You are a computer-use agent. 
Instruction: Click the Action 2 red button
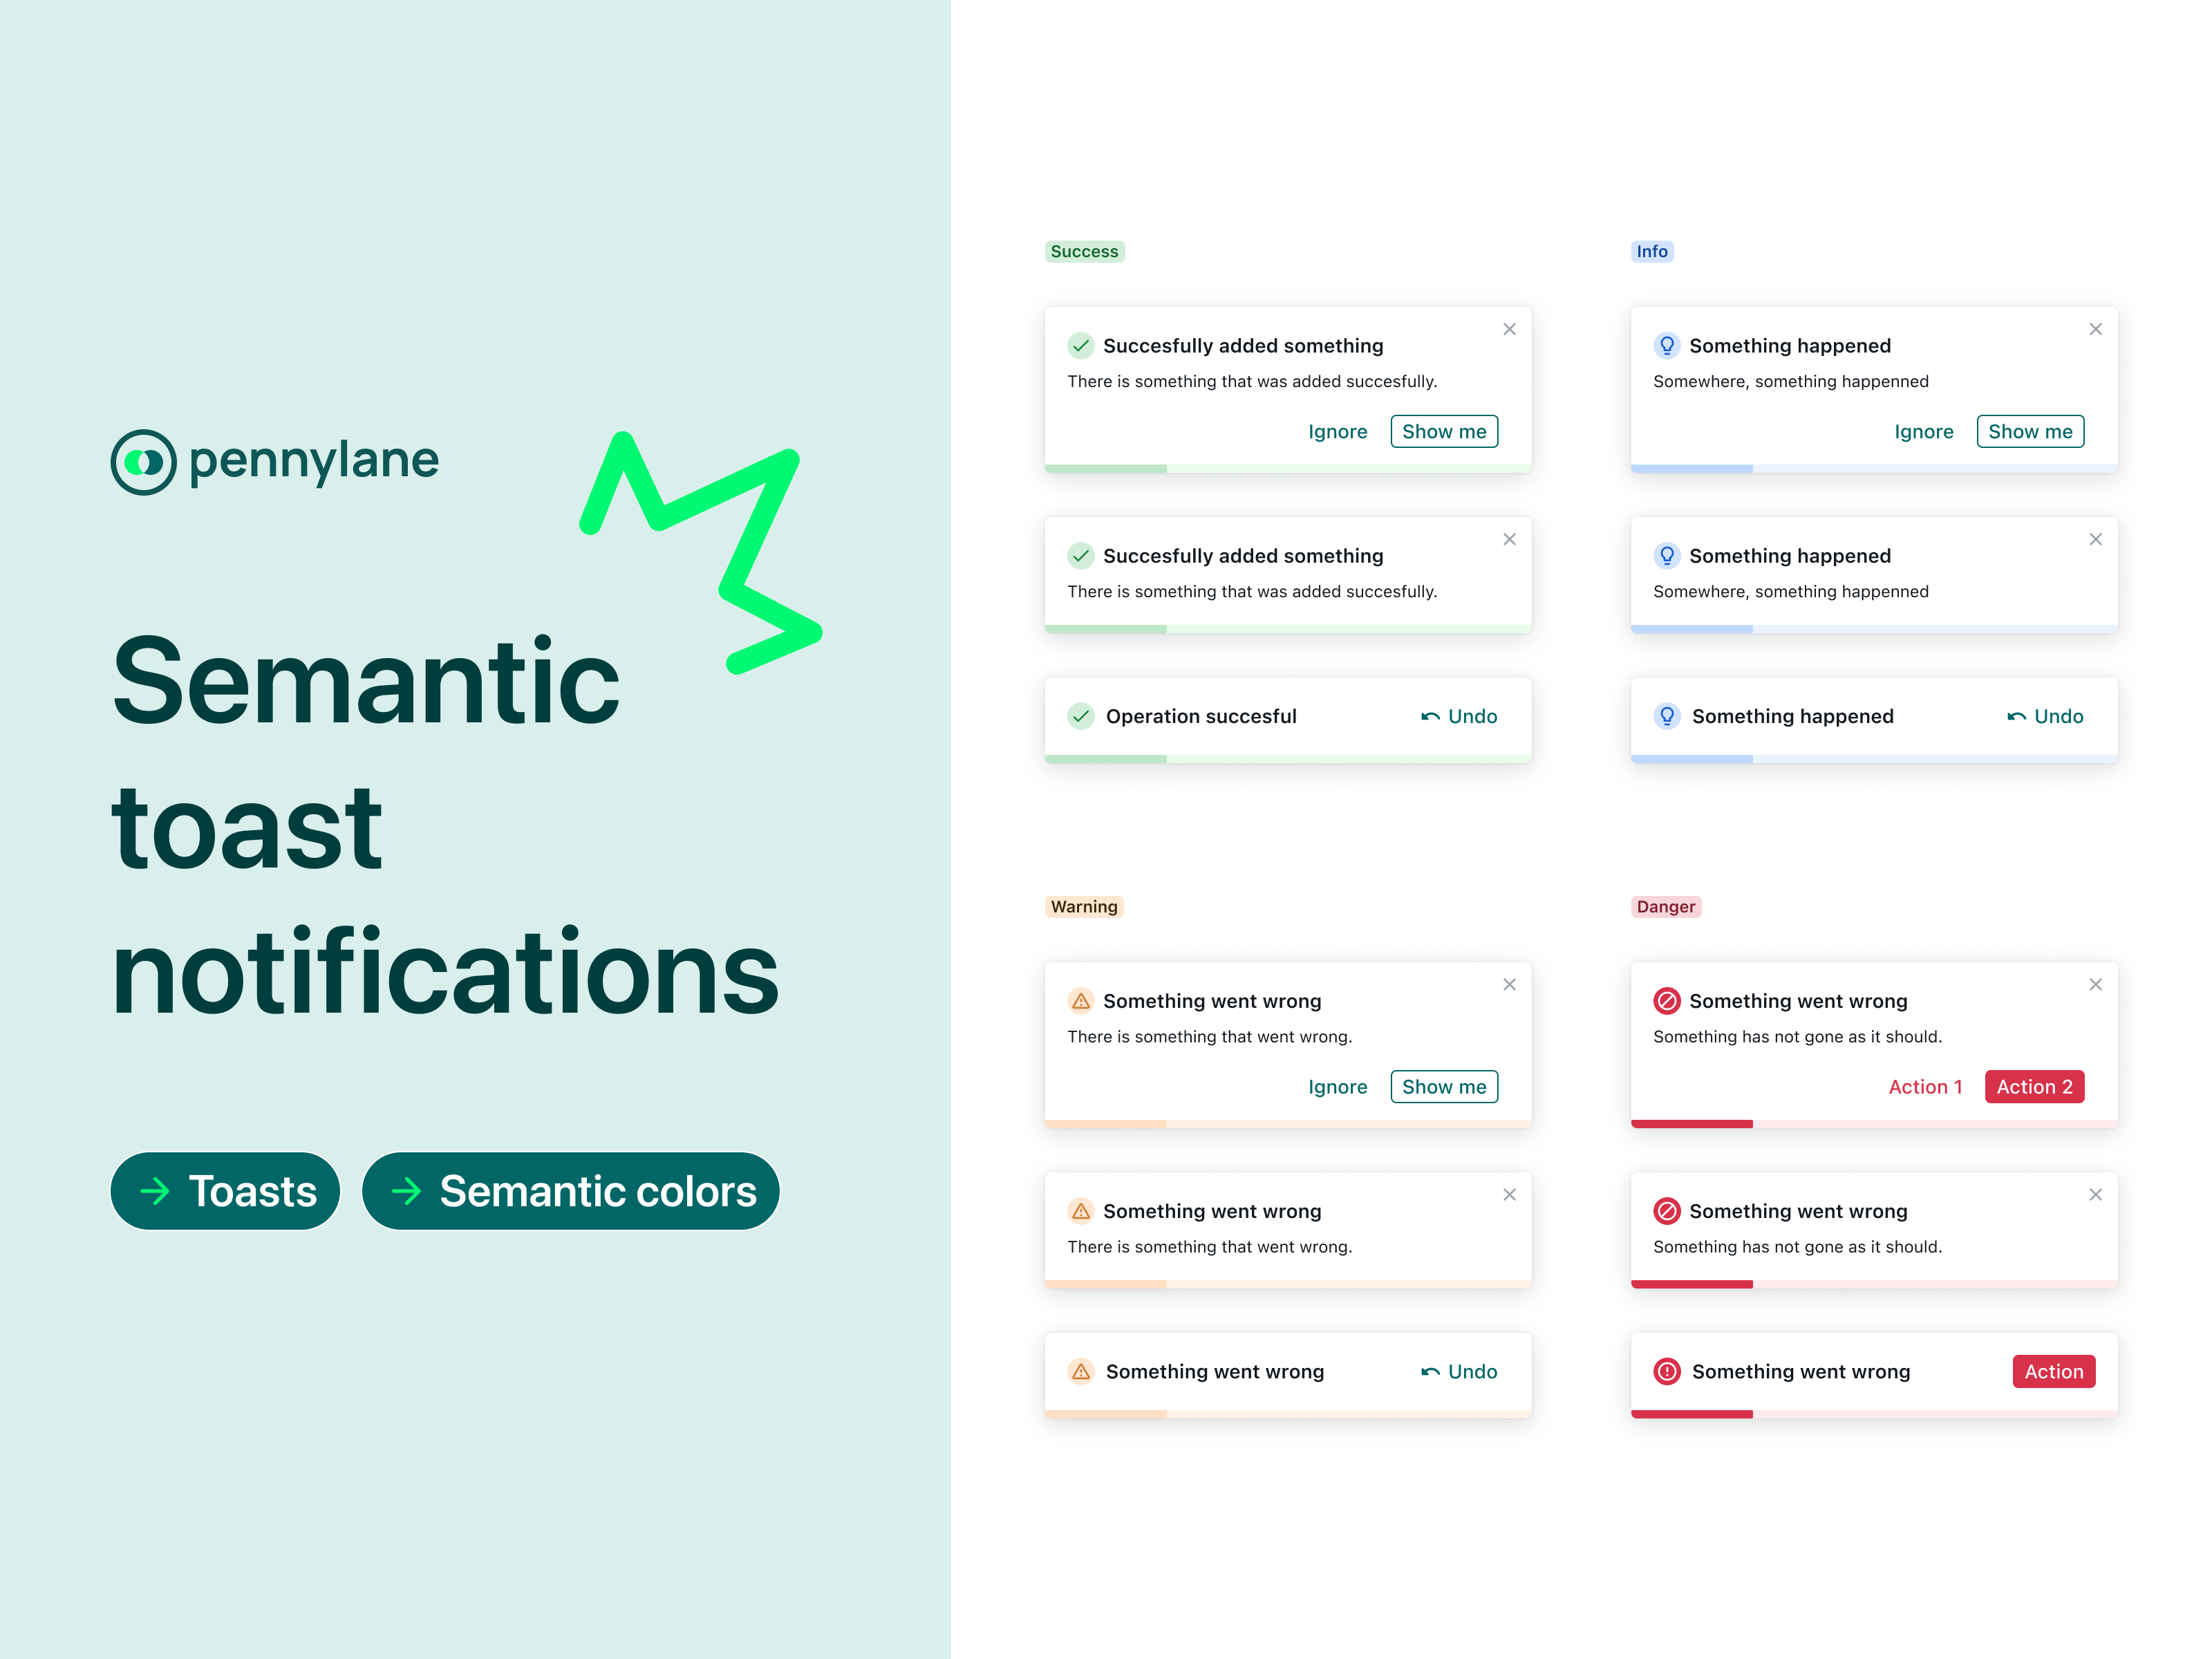[x=2035, y=1086]
